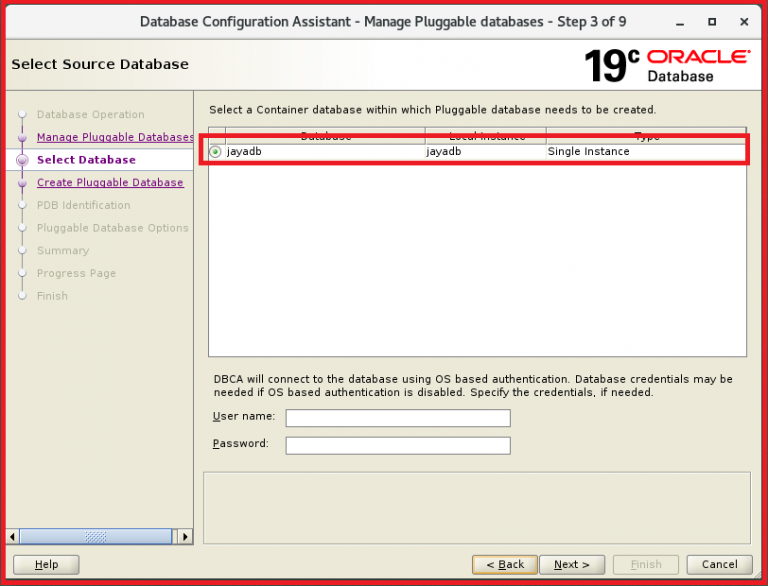Open the Create Pluggable Database step link
Image resolution: width=768 pixels, height=586 pixels.
tap(110, 183)
